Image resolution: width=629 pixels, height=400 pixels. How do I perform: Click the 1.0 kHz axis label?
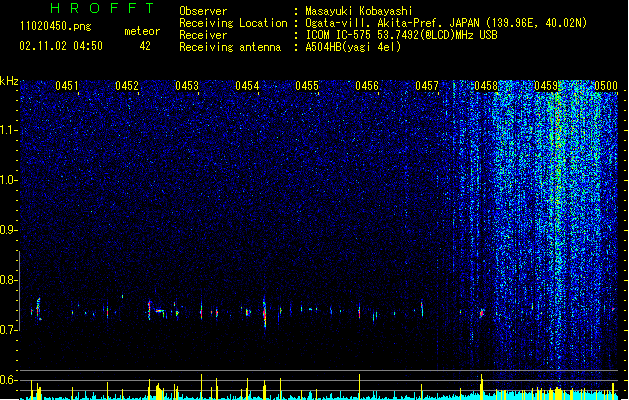point(9,180)
